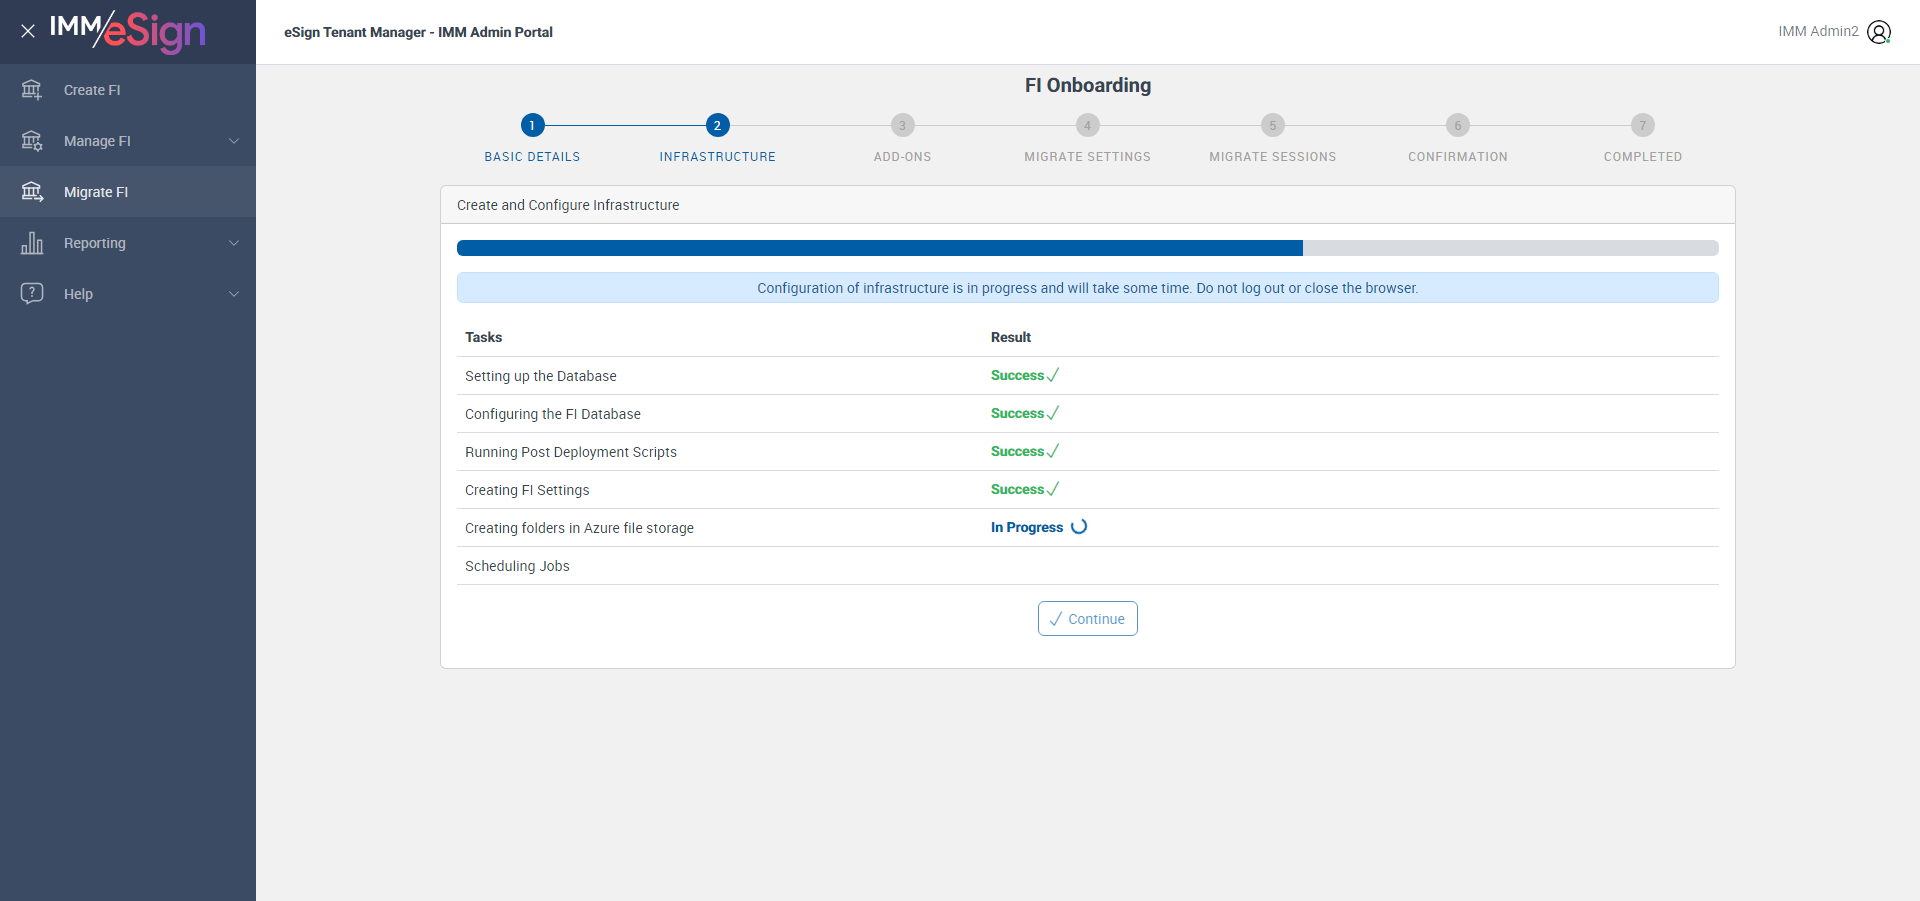Open the IMM Admin2 user profile icon
Image resolution: width=1920 pixels, height=901 pixels.
[1879, 32]
